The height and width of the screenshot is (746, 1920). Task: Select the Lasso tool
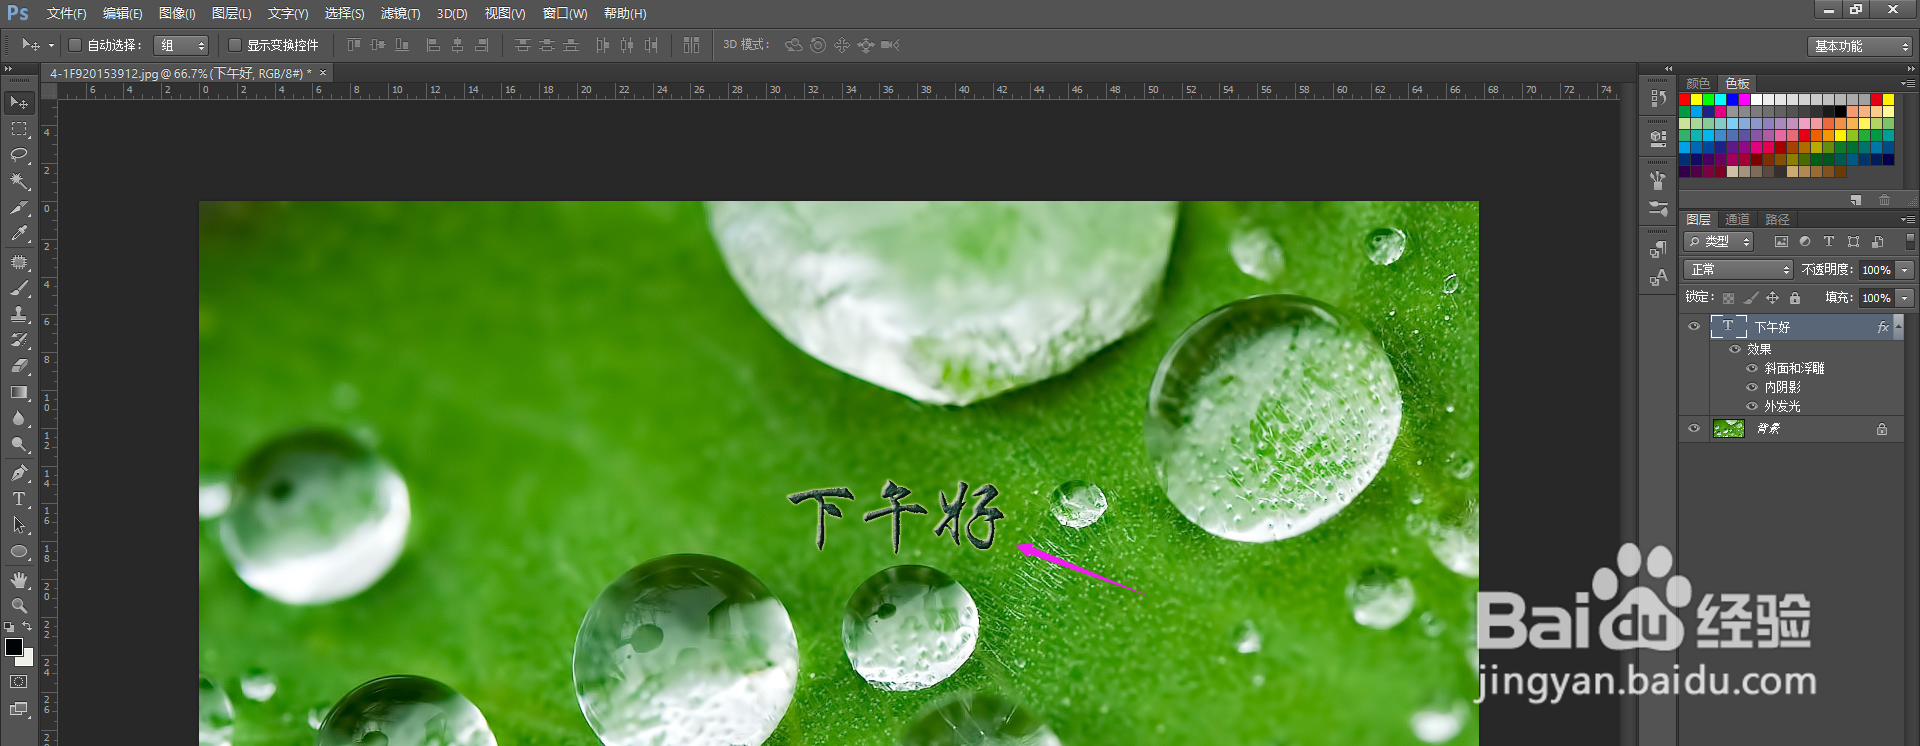click(19, 155)
